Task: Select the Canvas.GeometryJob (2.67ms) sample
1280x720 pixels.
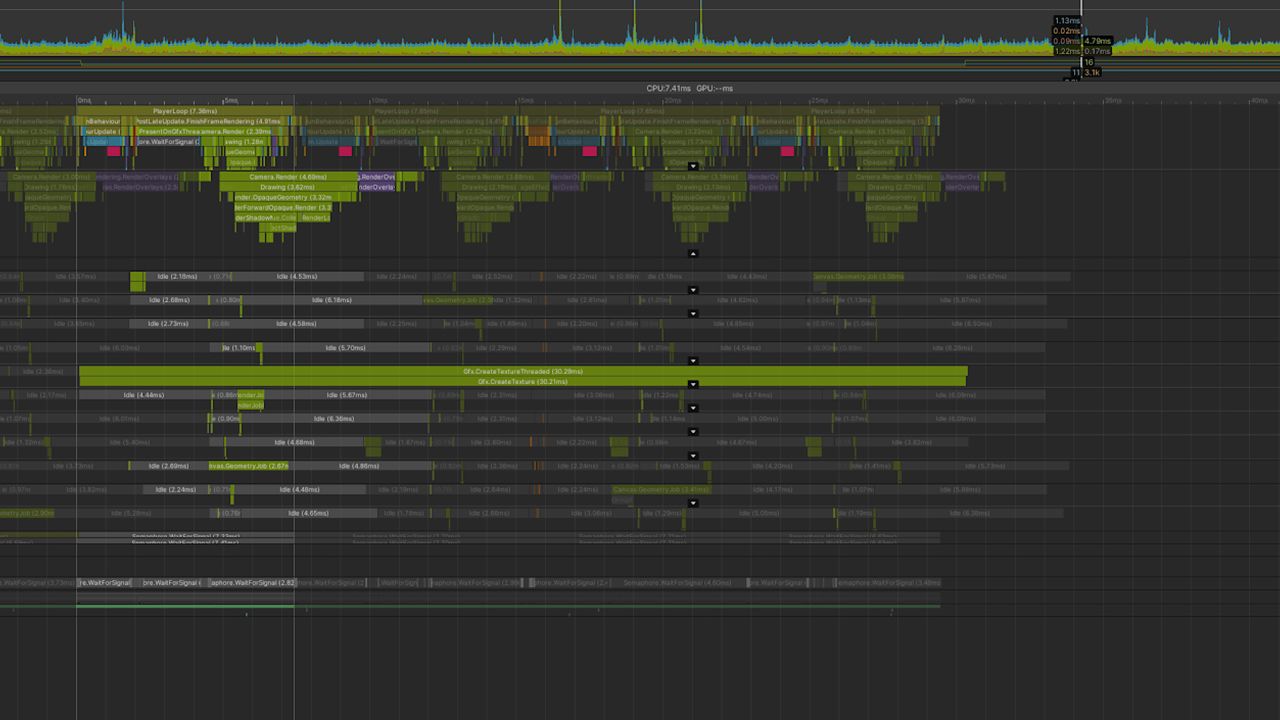Action: [x=248, y=466]
